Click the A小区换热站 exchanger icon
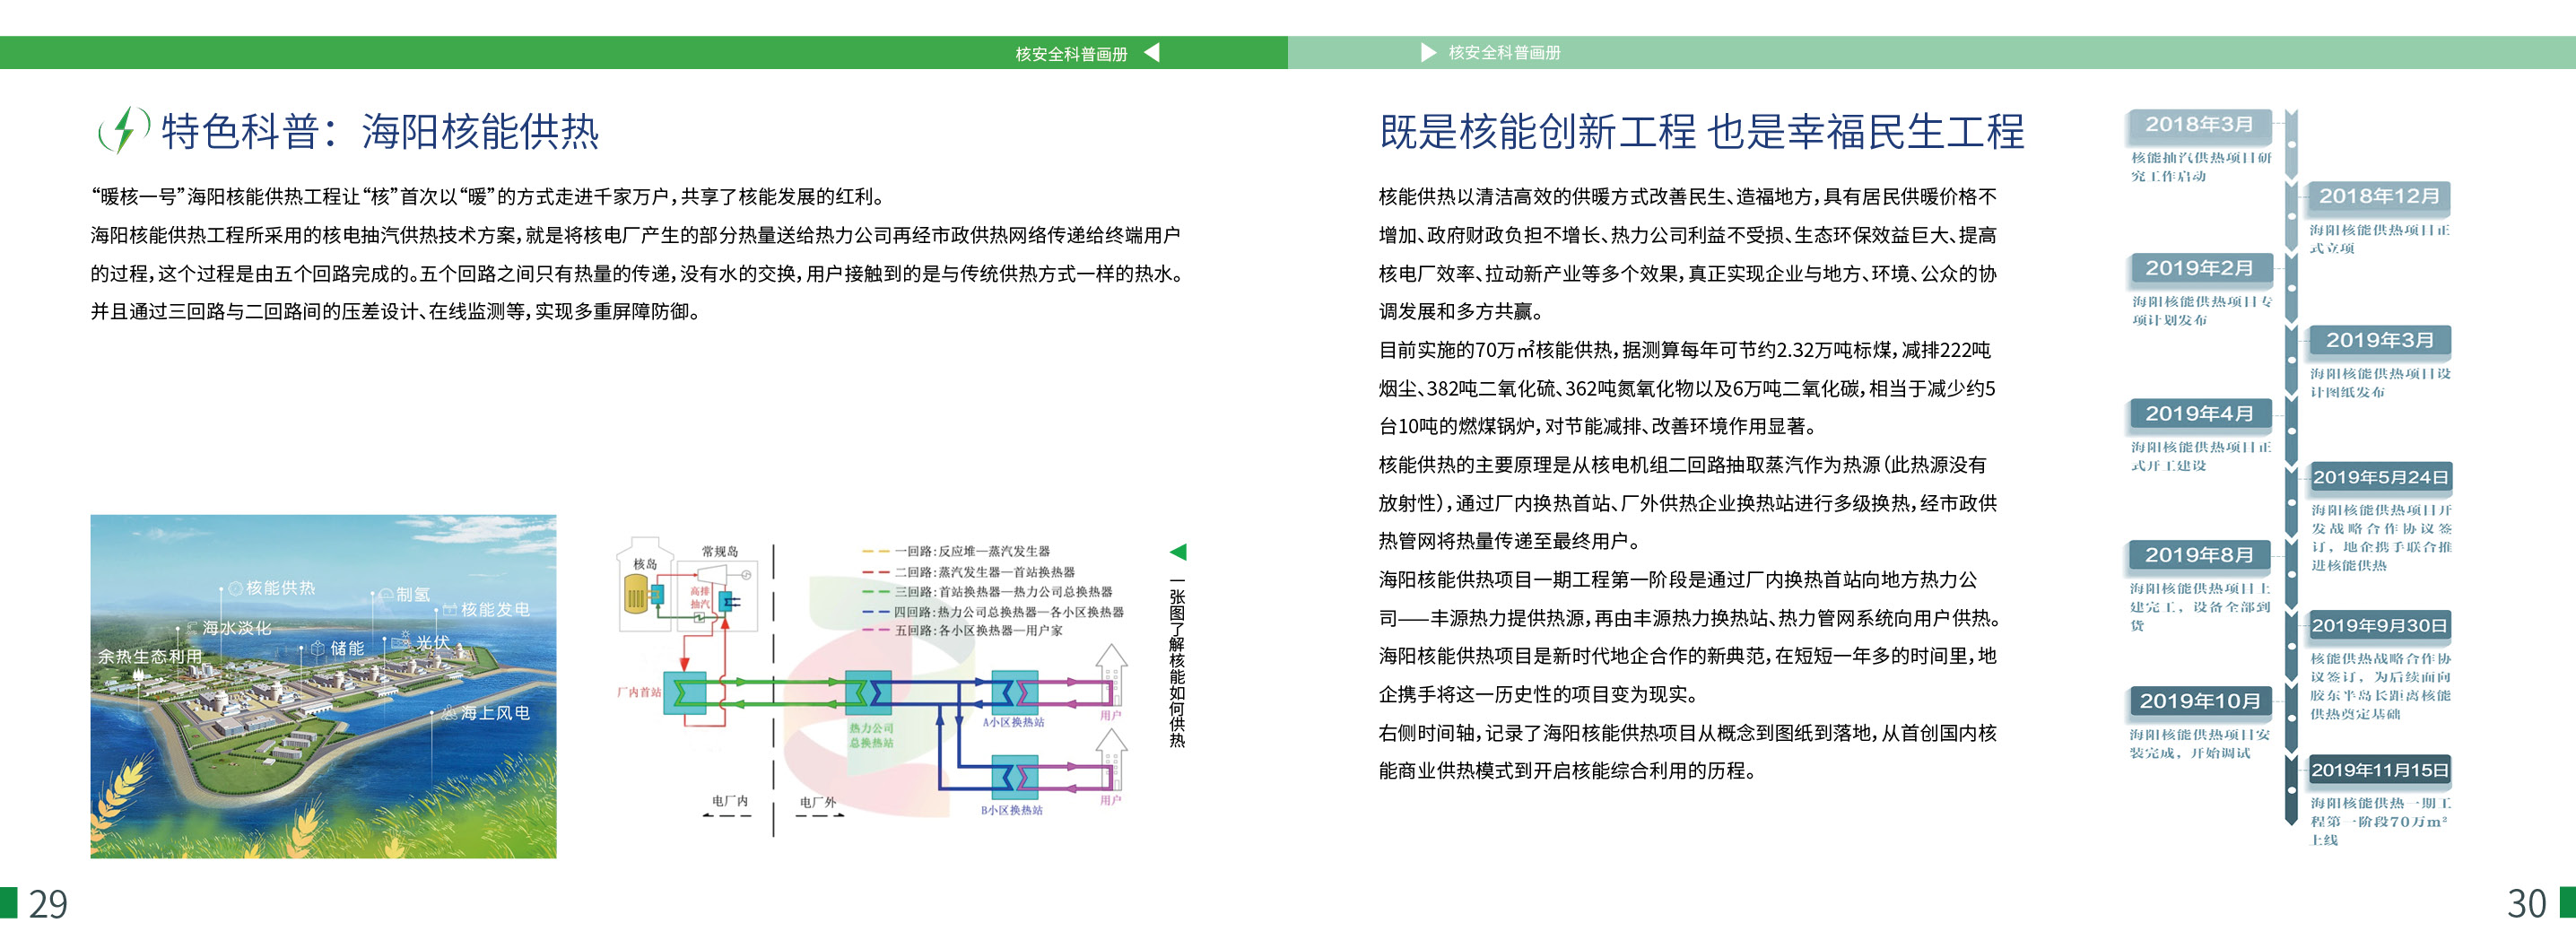Viewport: 2576px width, 949px height. (x=1014, y=692)
